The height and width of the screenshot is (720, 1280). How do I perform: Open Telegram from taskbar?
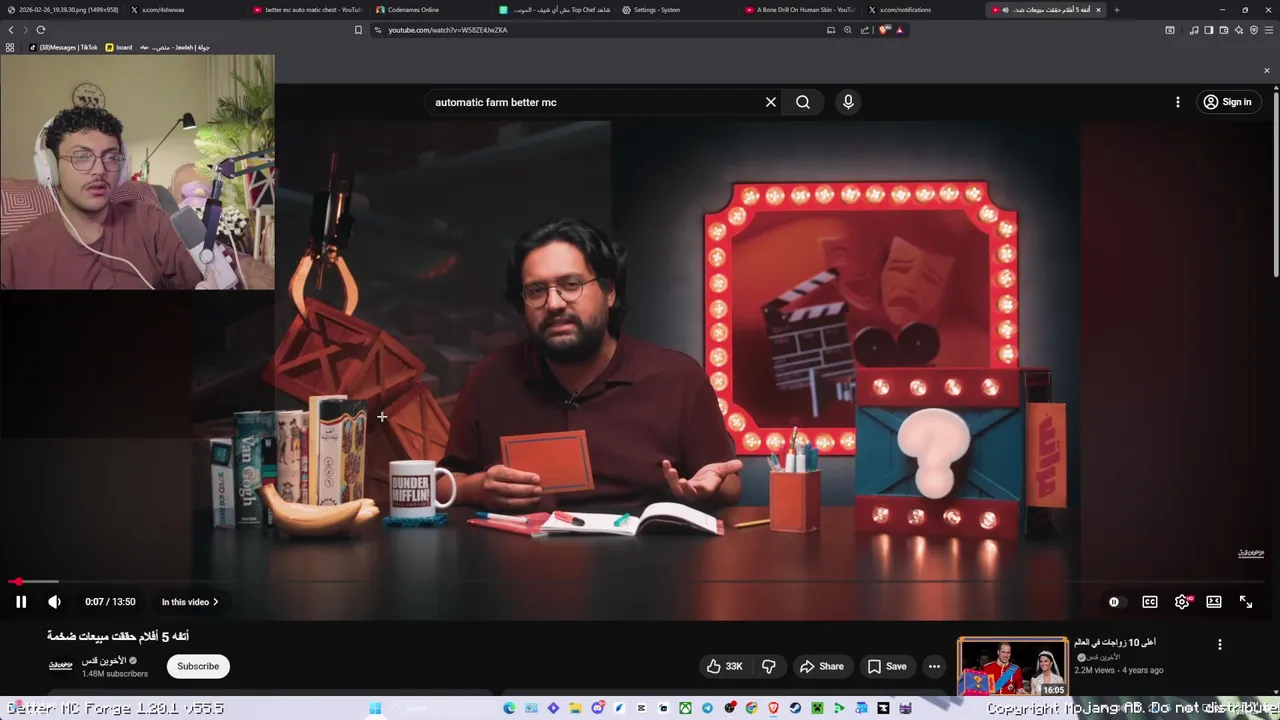[x=707, y=708]
